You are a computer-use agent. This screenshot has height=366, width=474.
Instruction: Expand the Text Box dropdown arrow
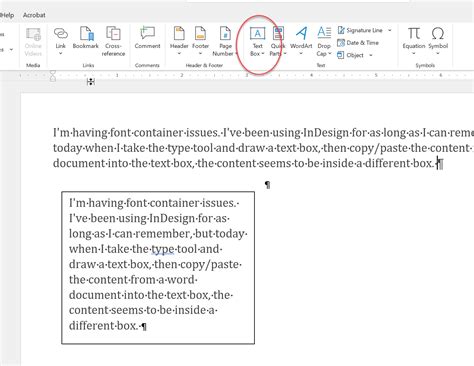point(263,54)
